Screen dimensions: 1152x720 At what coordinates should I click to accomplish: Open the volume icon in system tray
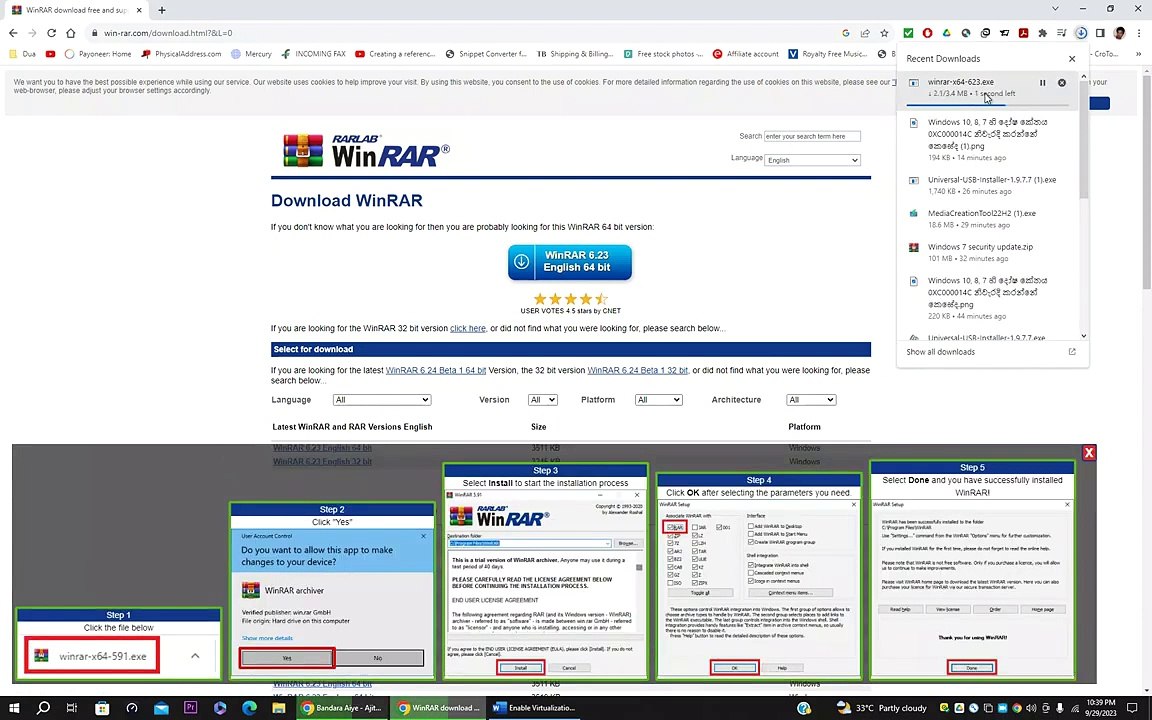click(1031, 708)
